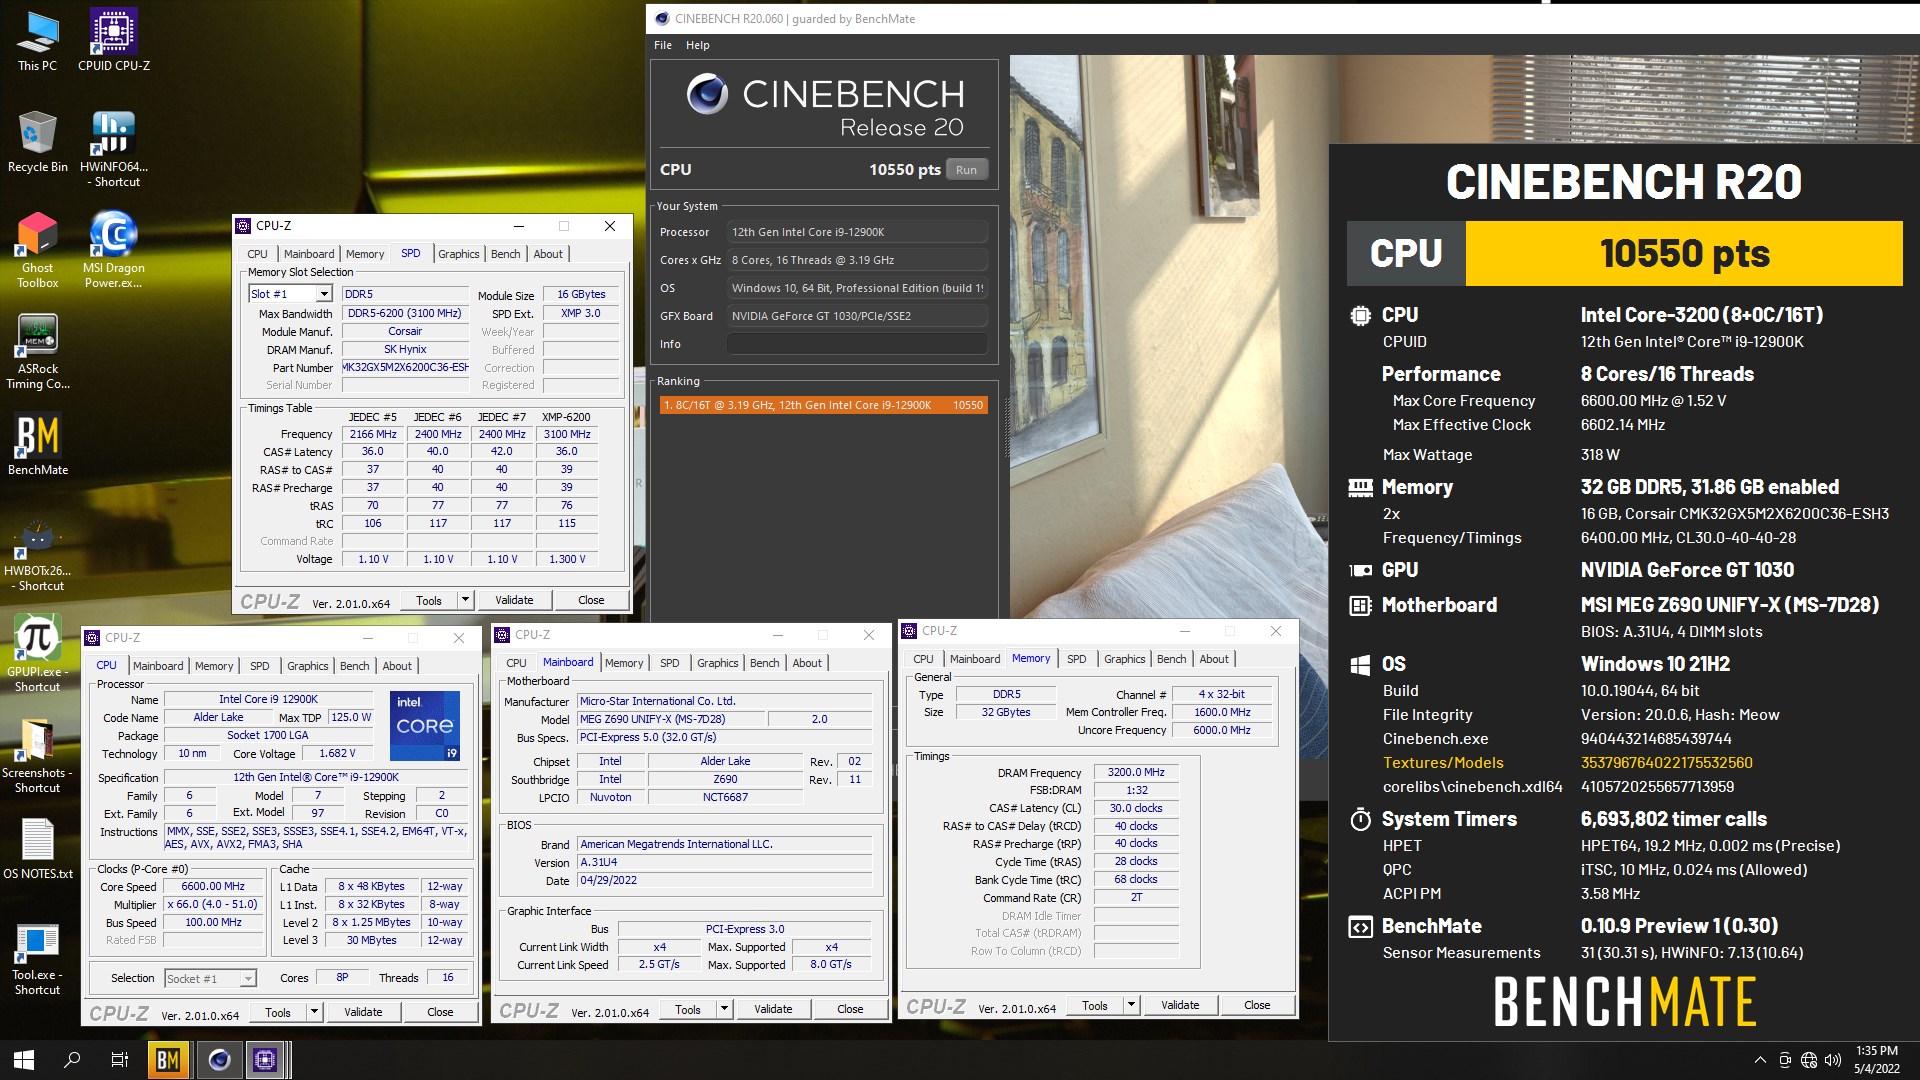Launch MSI Dragon Power shortcut
The height and width of the screenshot is (1080, 1920).
[x=114, y=250]
